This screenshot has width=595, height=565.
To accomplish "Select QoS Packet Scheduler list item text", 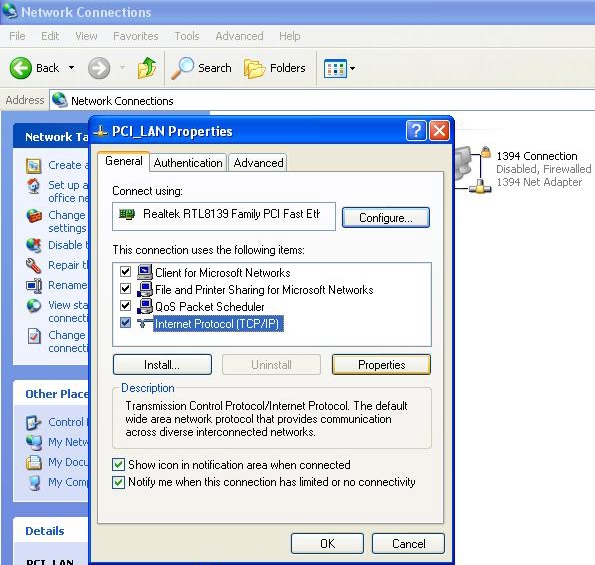I will click(209, 307).
